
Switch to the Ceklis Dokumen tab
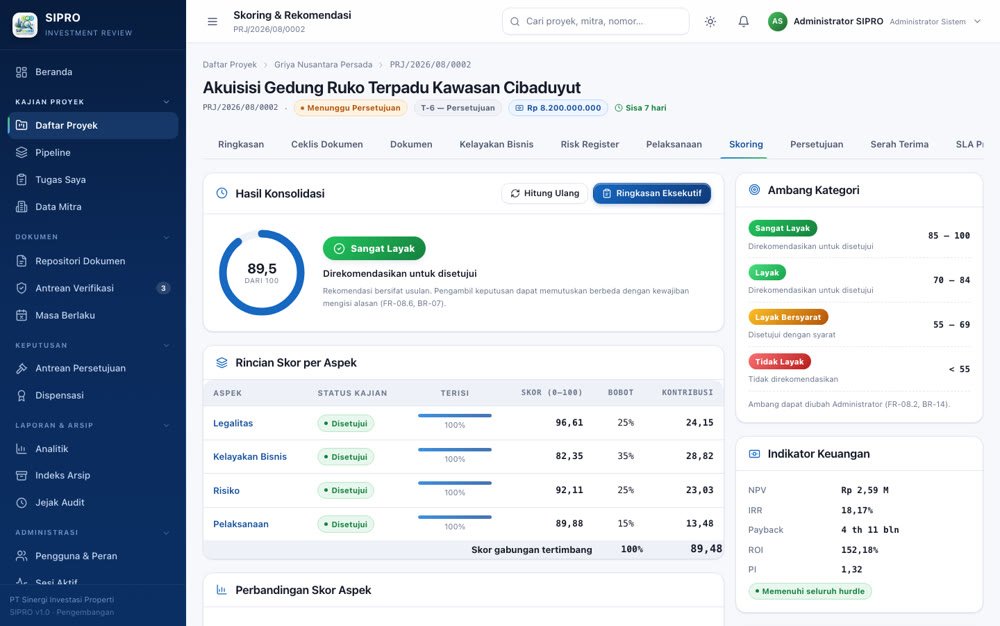pos(327,144)
